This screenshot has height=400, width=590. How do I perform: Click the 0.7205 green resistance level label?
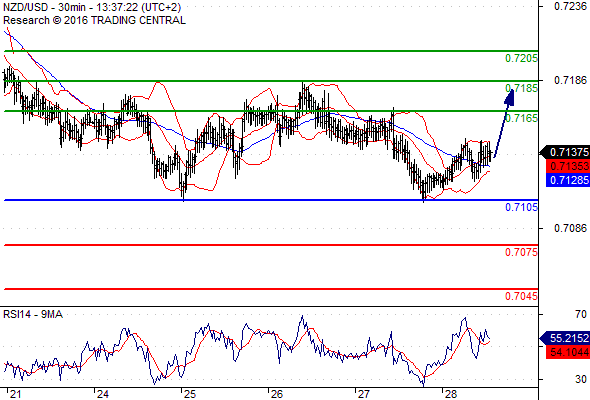point(521,58)
